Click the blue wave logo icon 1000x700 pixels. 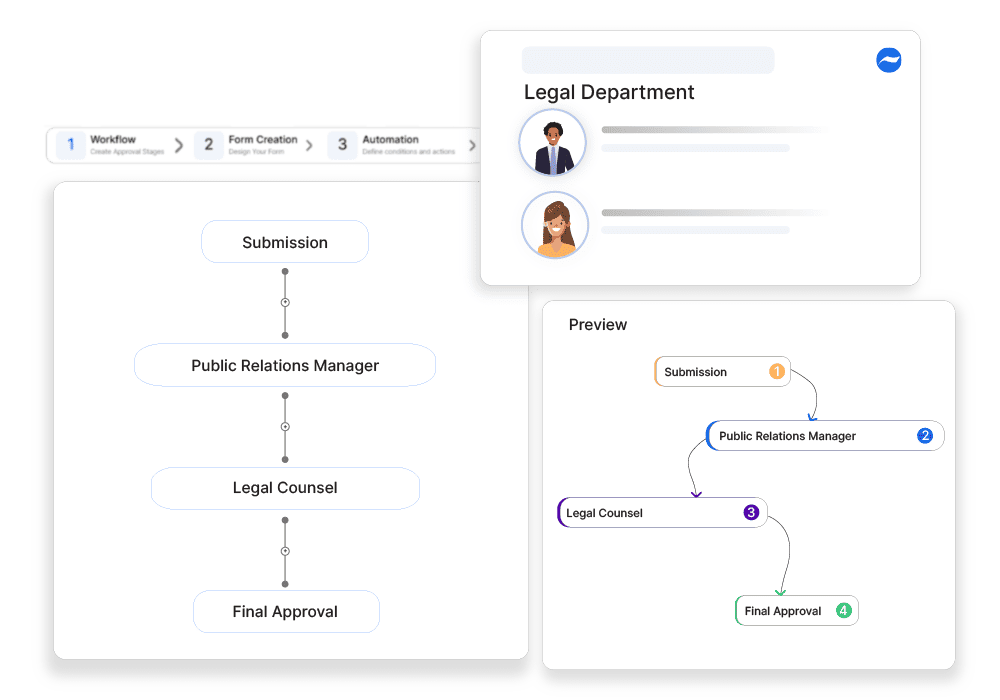(x=888, y=61)
